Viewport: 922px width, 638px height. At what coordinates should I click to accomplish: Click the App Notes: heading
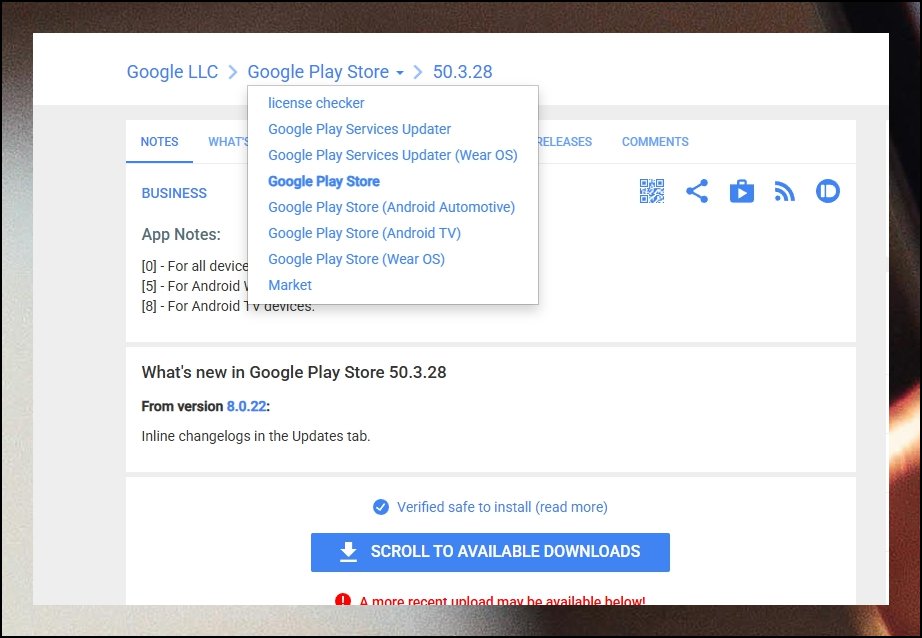[181, 234]
